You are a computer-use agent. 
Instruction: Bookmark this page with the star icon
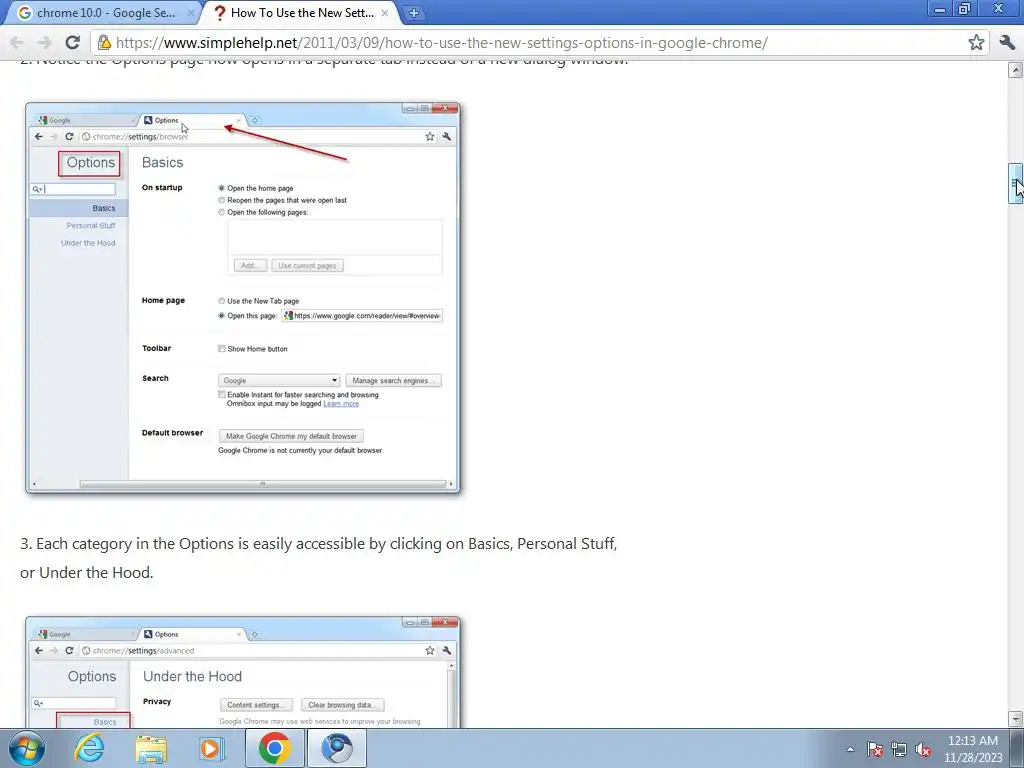tap(976, 43)
